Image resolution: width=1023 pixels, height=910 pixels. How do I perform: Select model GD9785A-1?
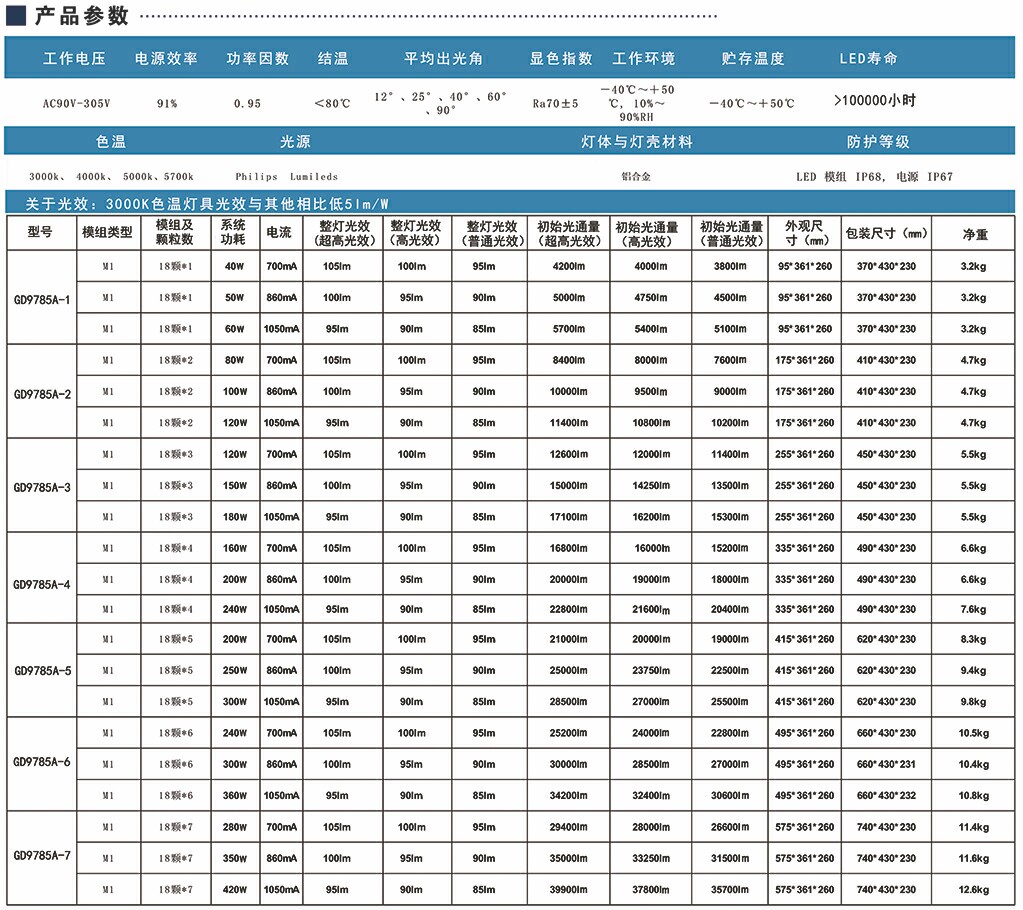pyautogui.click(x=42, y=300)
